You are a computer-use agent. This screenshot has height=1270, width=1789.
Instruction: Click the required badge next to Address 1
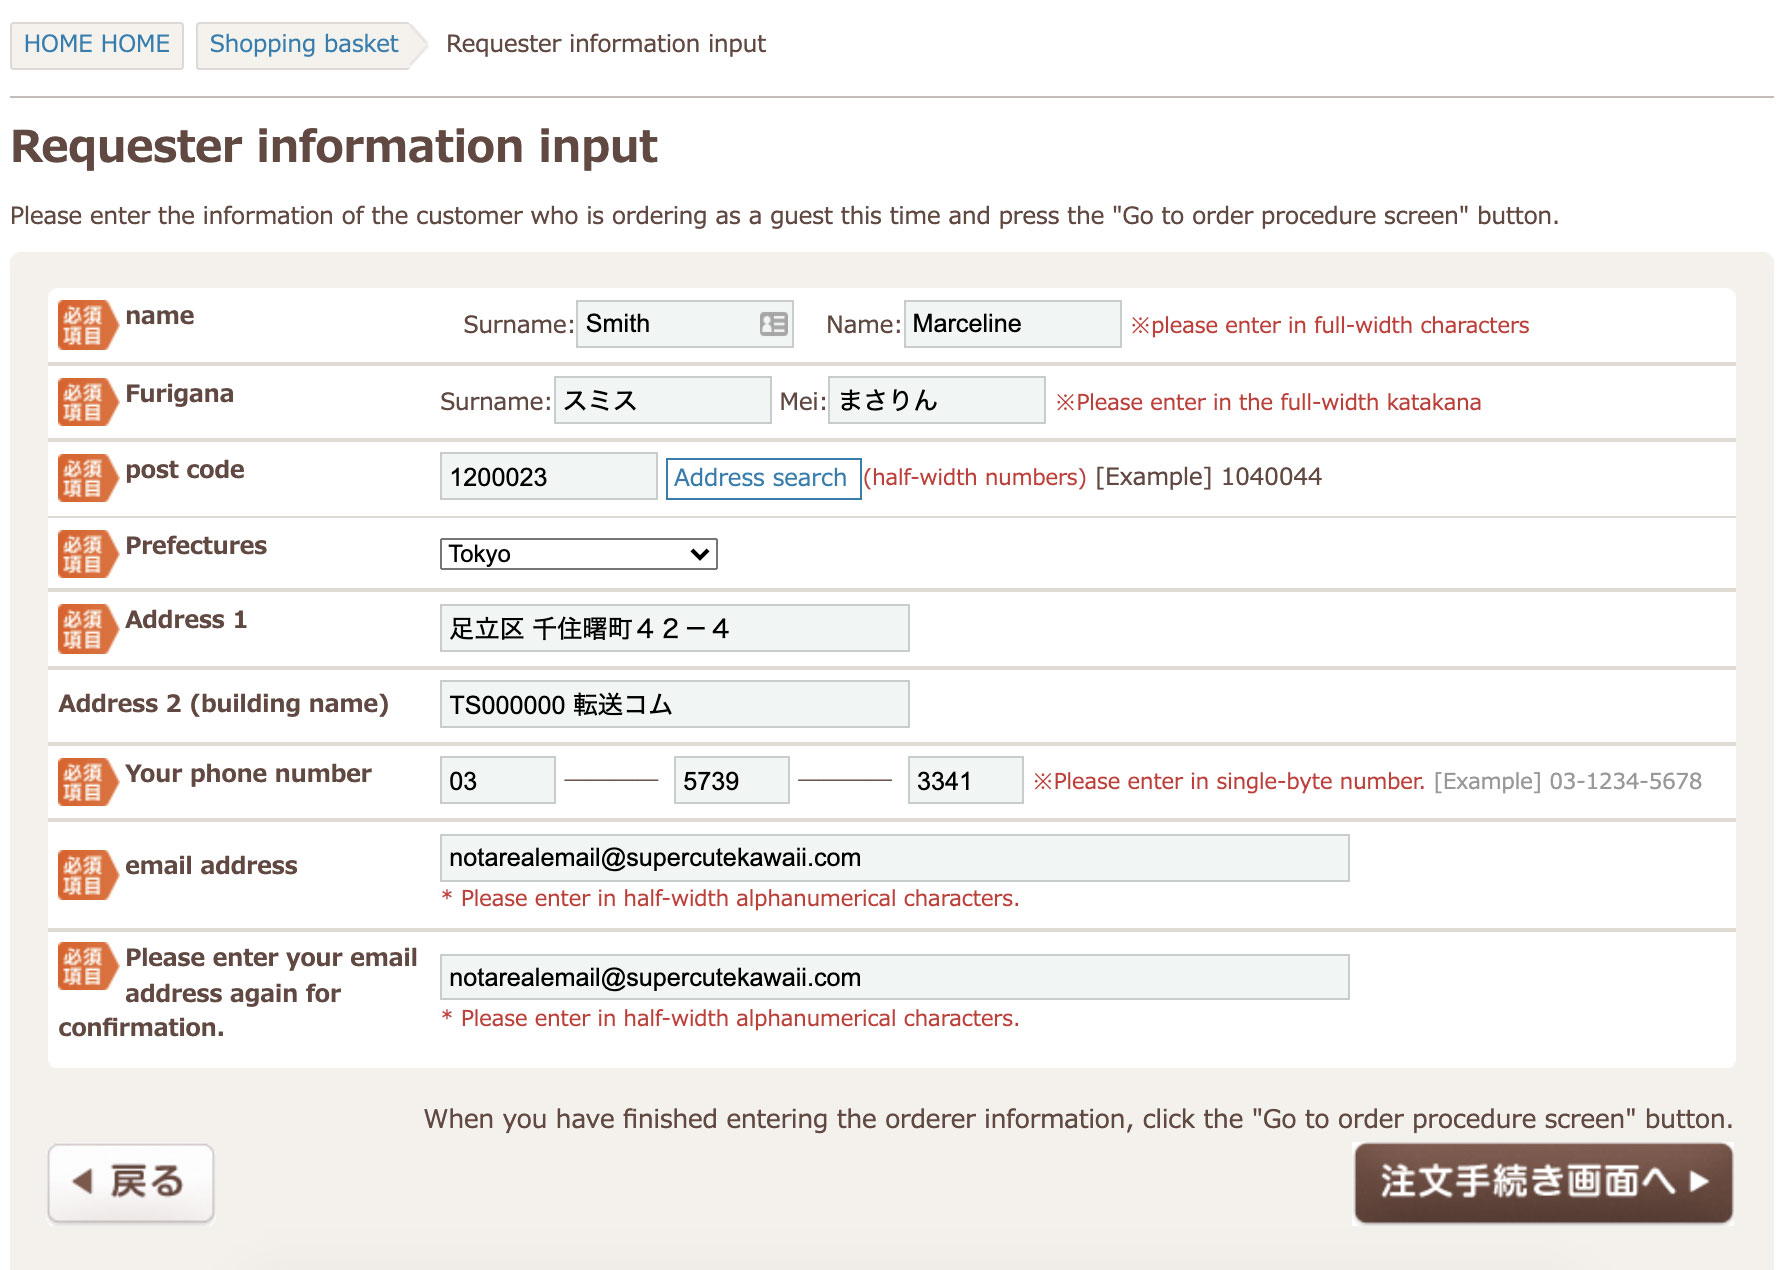[x=86, y=629]
